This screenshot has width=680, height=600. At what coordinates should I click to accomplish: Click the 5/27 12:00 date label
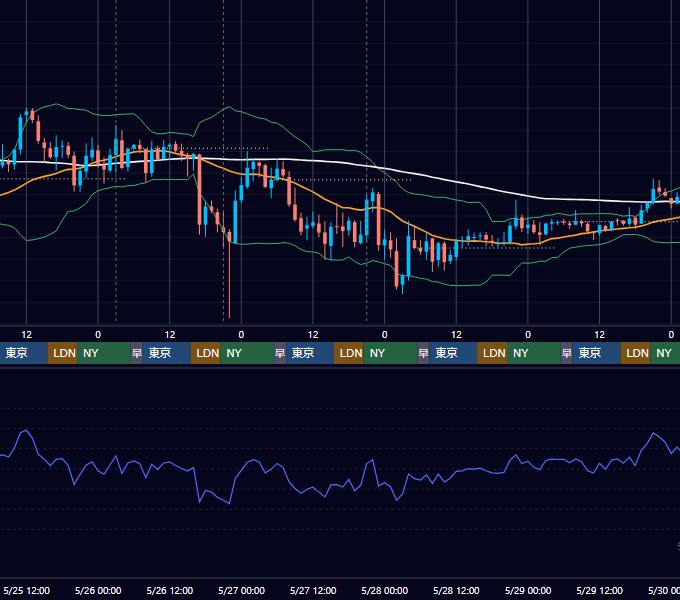(313, 590)
